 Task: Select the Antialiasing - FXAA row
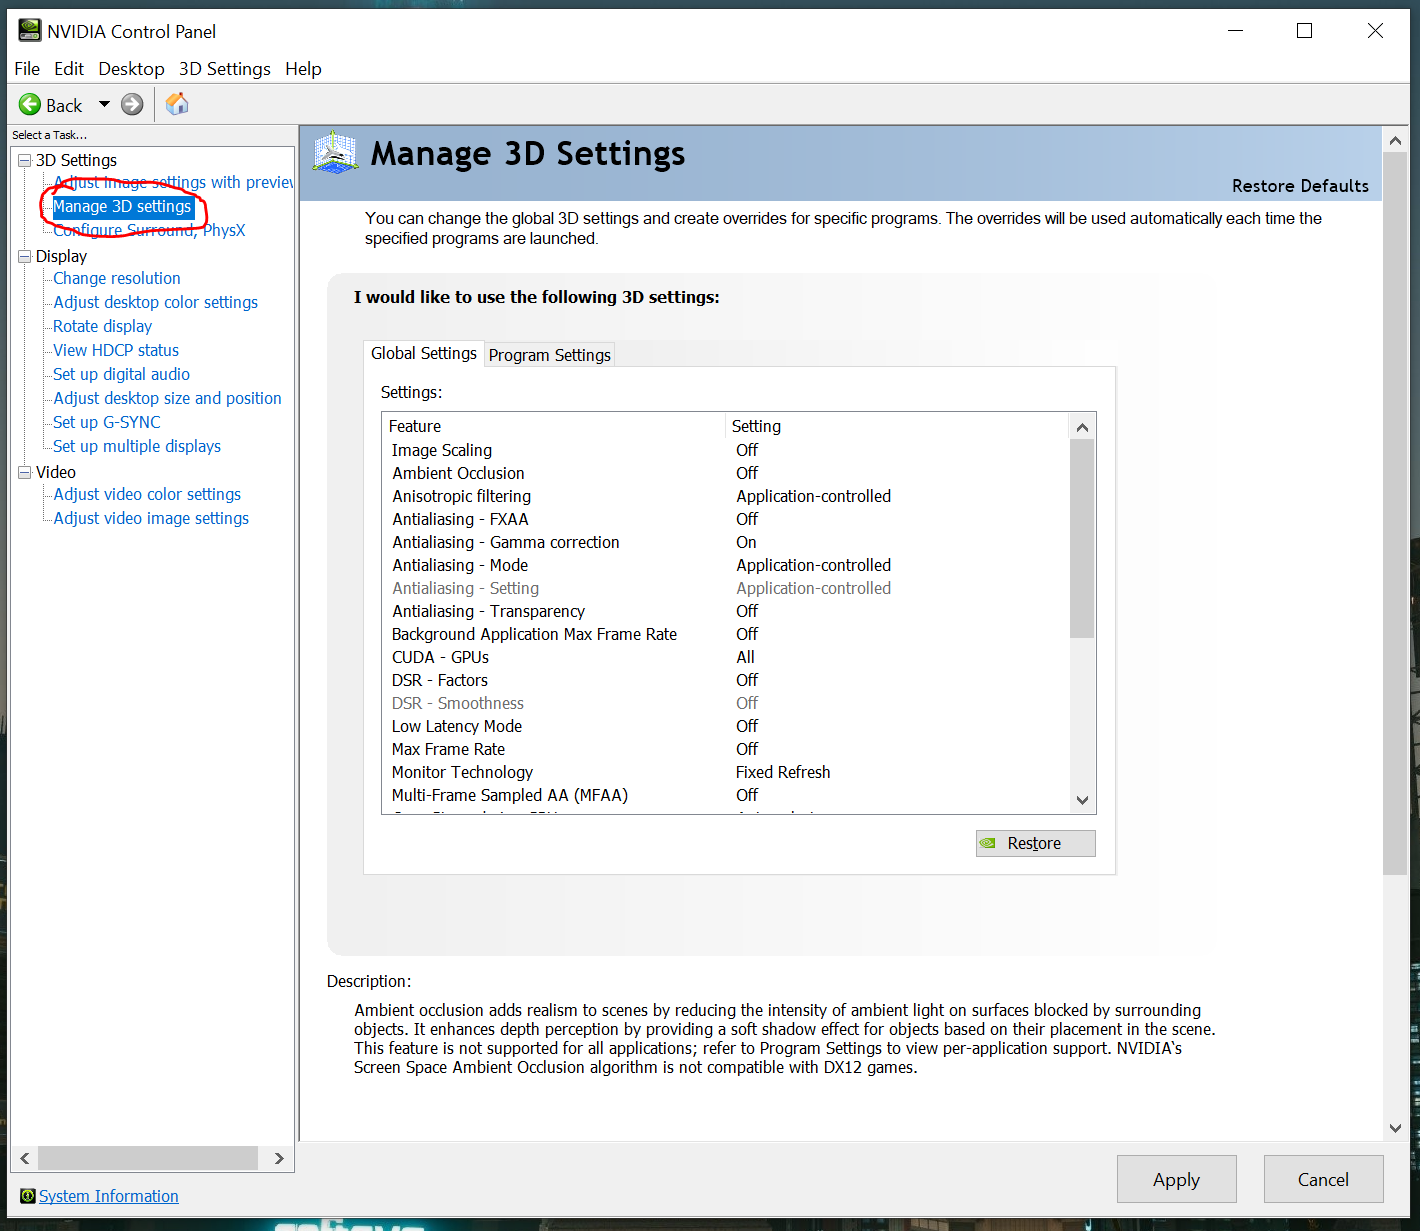tap(726, 519)
